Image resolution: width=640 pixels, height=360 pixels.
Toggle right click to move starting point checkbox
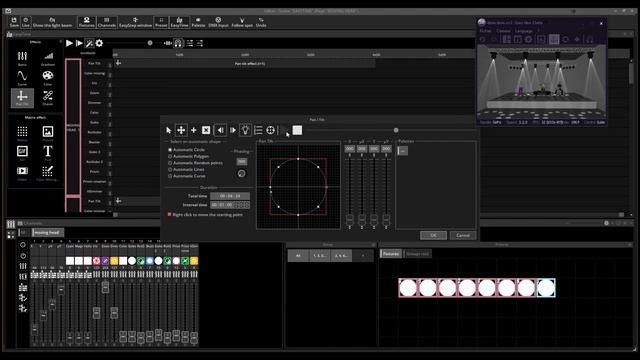pyautogui.click(x=169, y=214)
